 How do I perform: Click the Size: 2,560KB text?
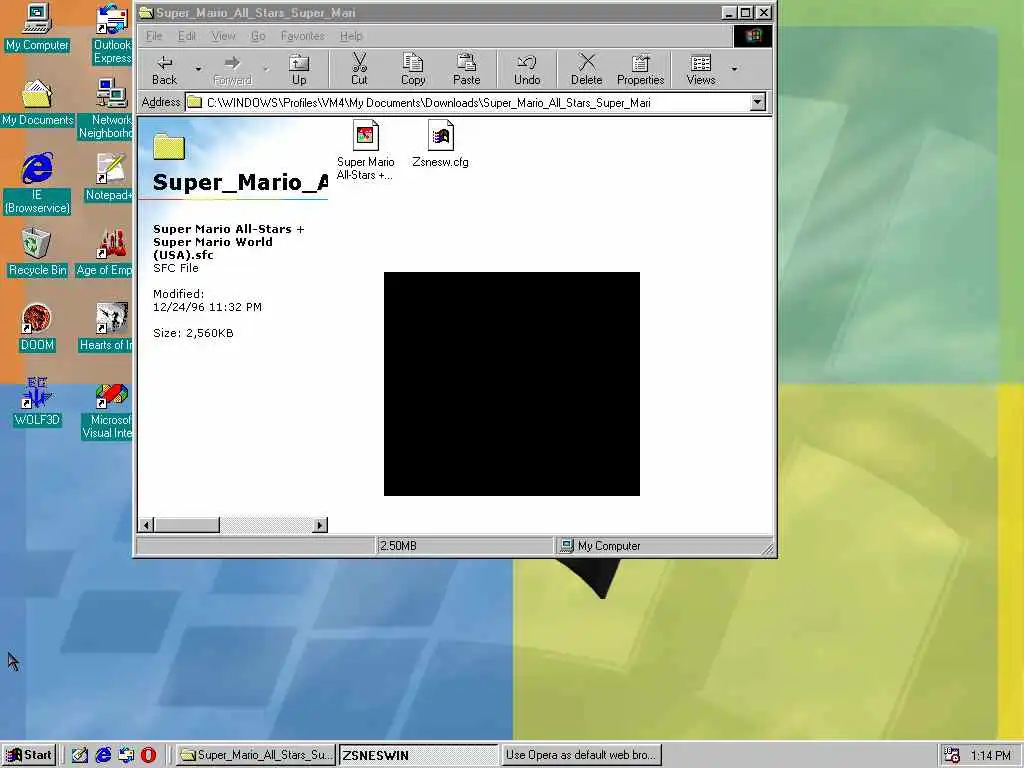pos(193,333)
